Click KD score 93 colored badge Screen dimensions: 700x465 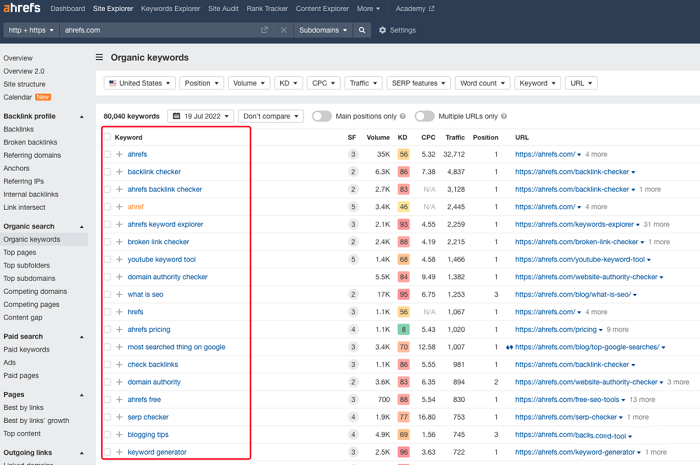(403, 224)
